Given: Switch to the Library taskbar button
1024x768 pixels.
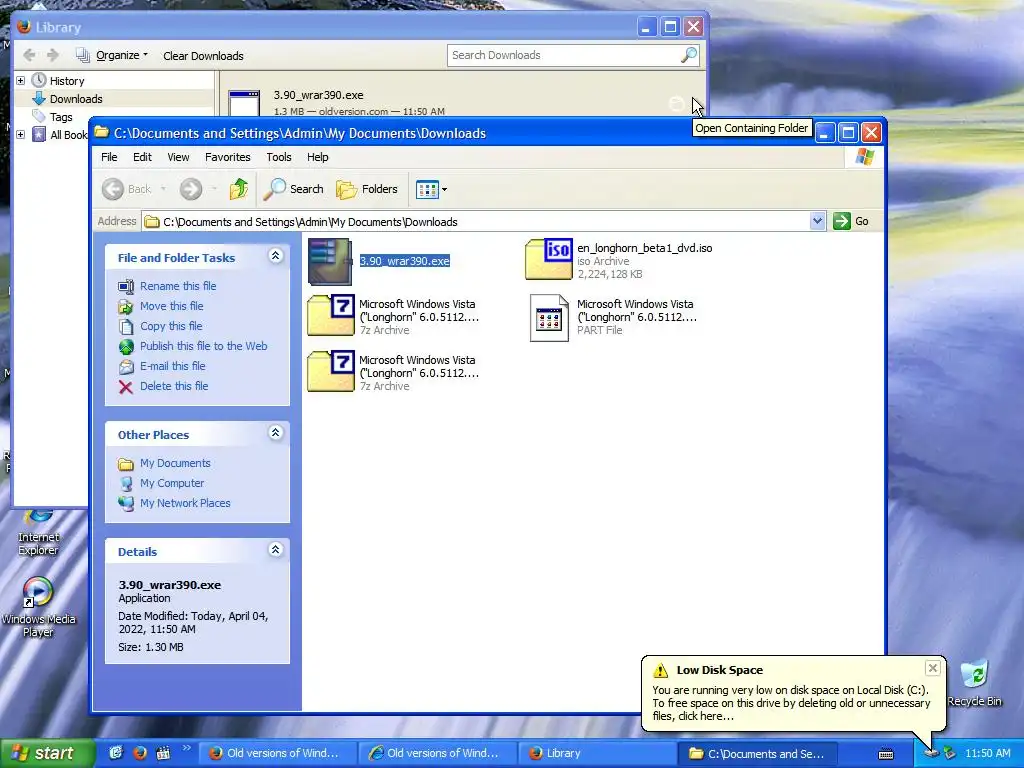Looking at the screenshot, I should pyautogui.click(x=598, y=753).
